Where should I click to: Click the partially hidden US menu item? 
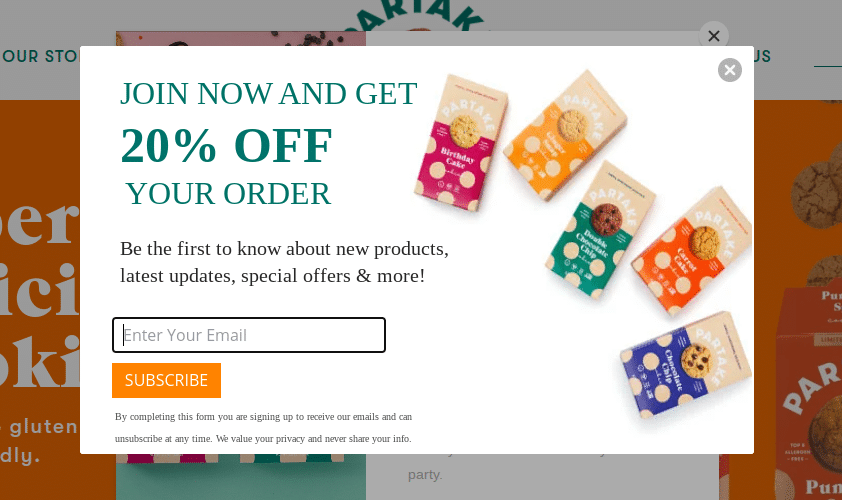763,56
